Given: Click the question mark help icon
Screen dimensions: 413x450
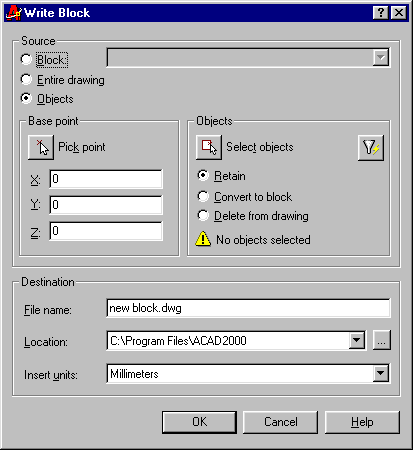Looking at the screenshot, I should coord(381,13).
